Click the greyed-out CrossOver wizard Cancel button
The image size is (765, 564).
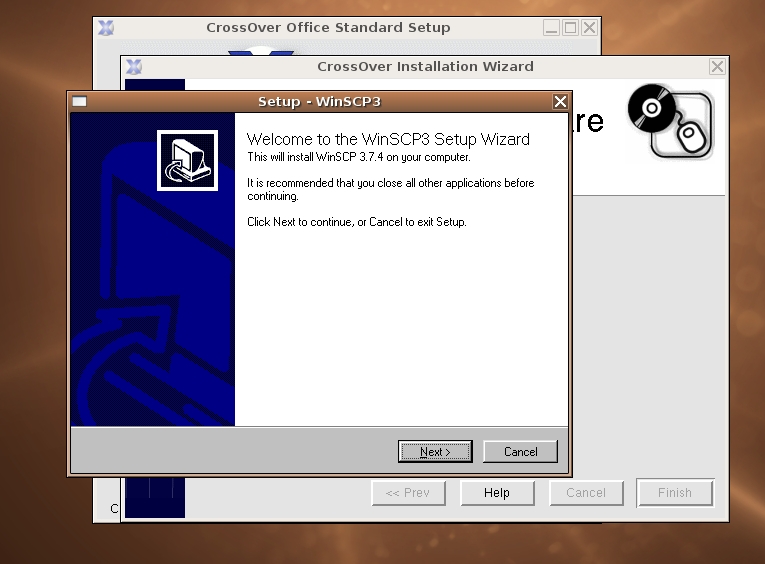coord(586,493)
